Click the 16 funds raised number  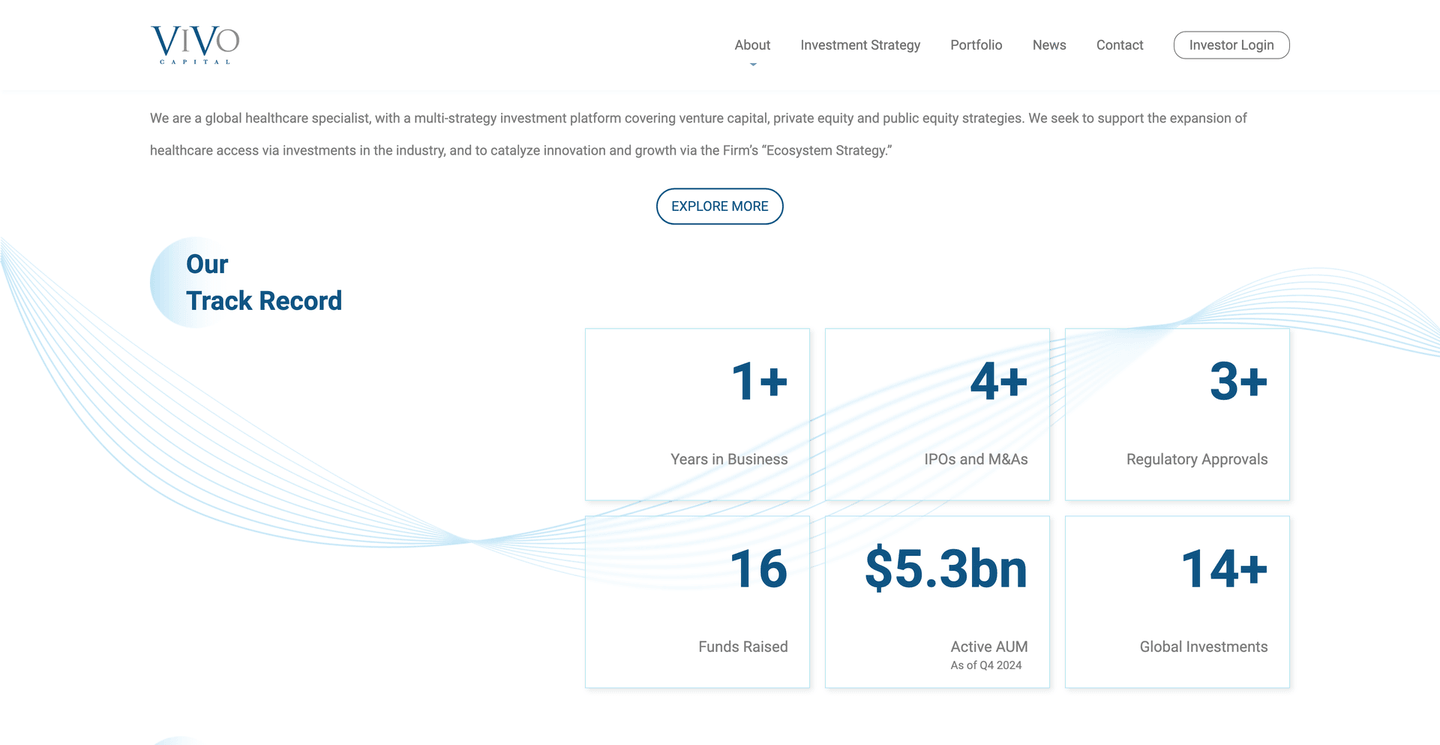tap(758, 569)
